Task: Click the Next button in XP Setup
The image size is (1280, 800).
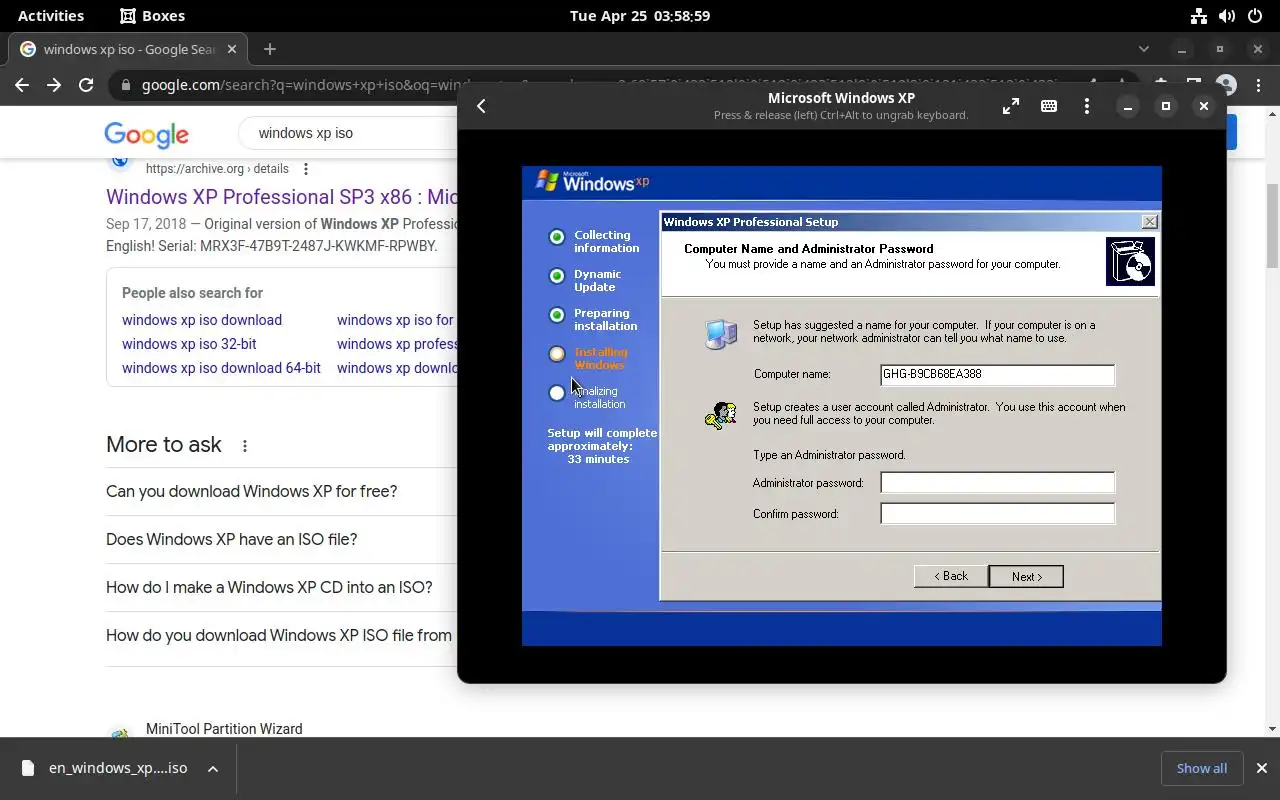Action: coord(1026,577)
